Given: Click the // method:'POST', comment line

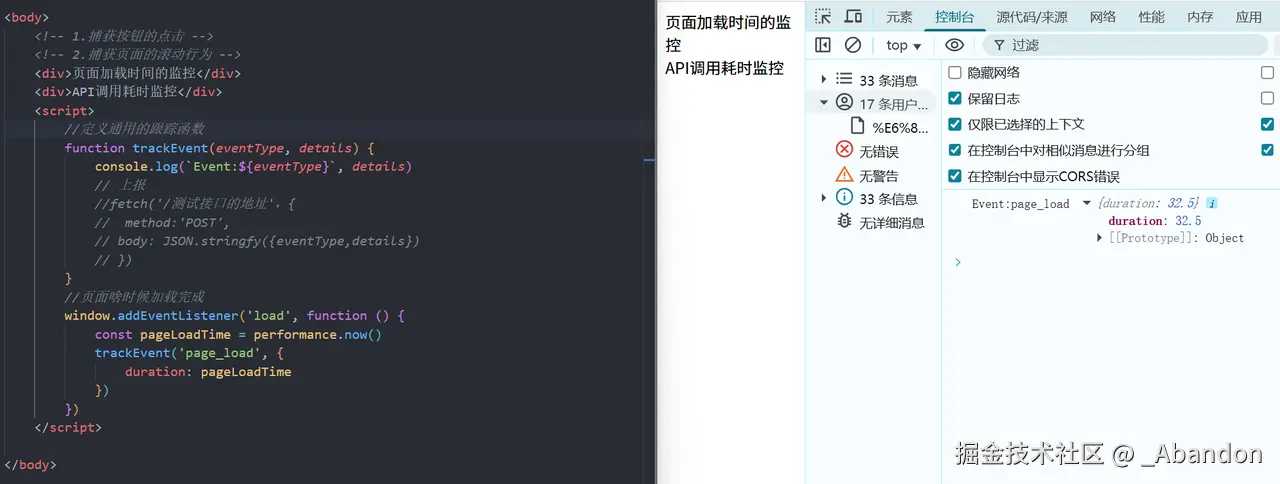Looking at the screenshot, I should (x=162, y=222).
